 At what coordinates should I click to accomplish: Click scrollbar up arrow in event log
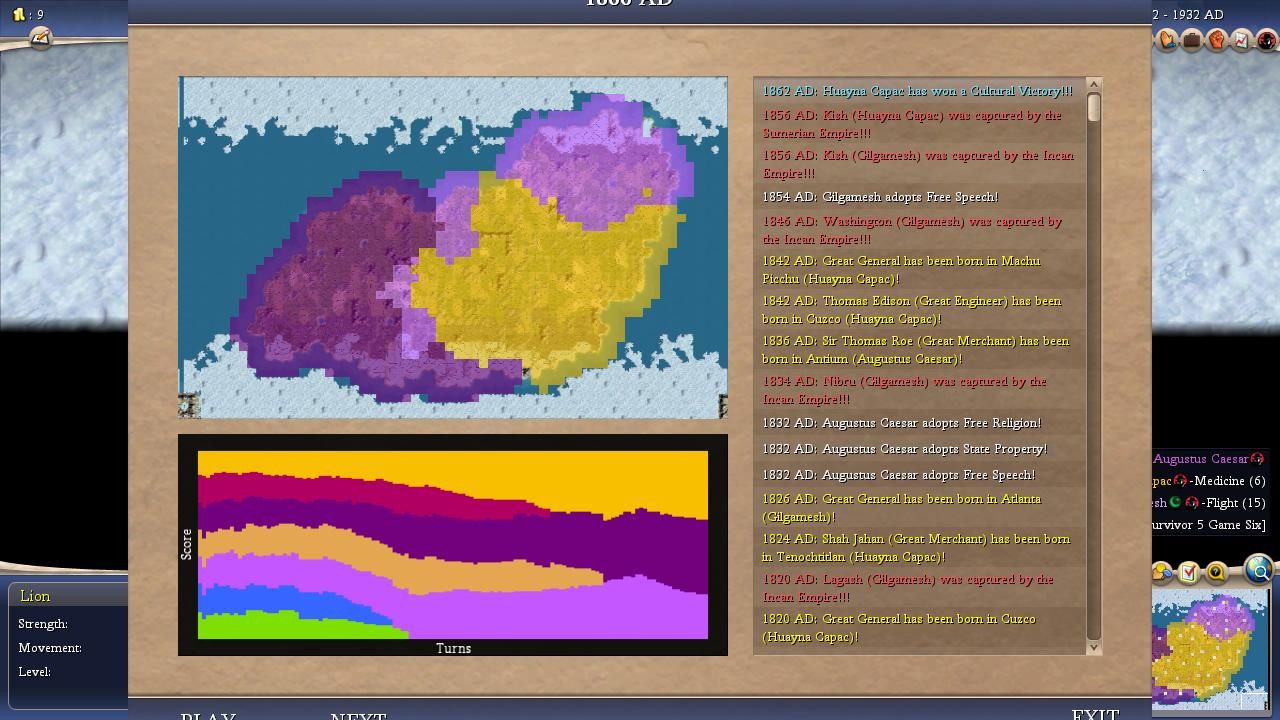click(1093, 85)
